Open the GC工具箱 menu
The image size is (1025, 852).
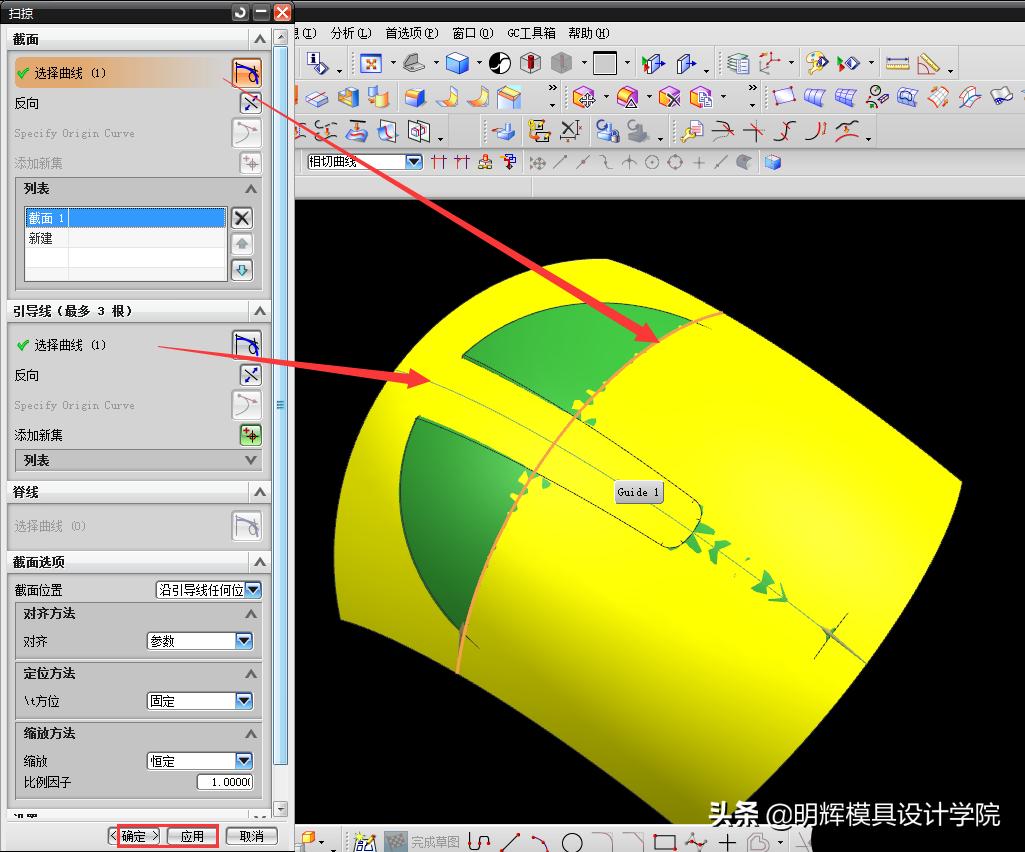pyautogui.click(x=531, y=33)
